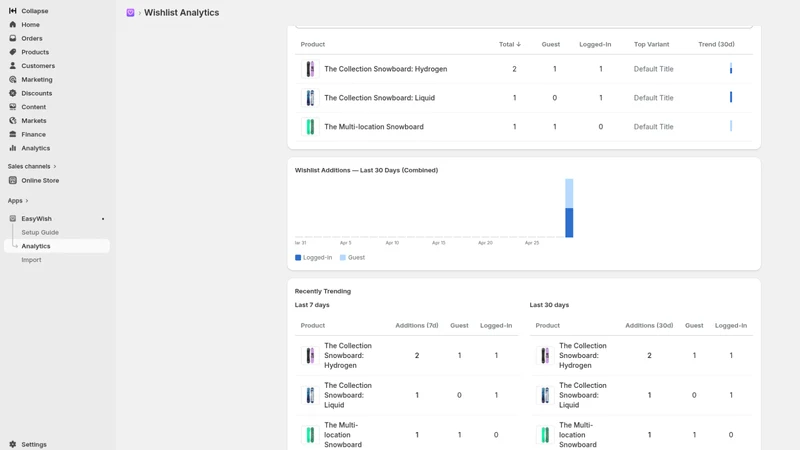Open the Orders inbox icon
This screenshot has width=800, height=450.
click(x=13, y=38)
